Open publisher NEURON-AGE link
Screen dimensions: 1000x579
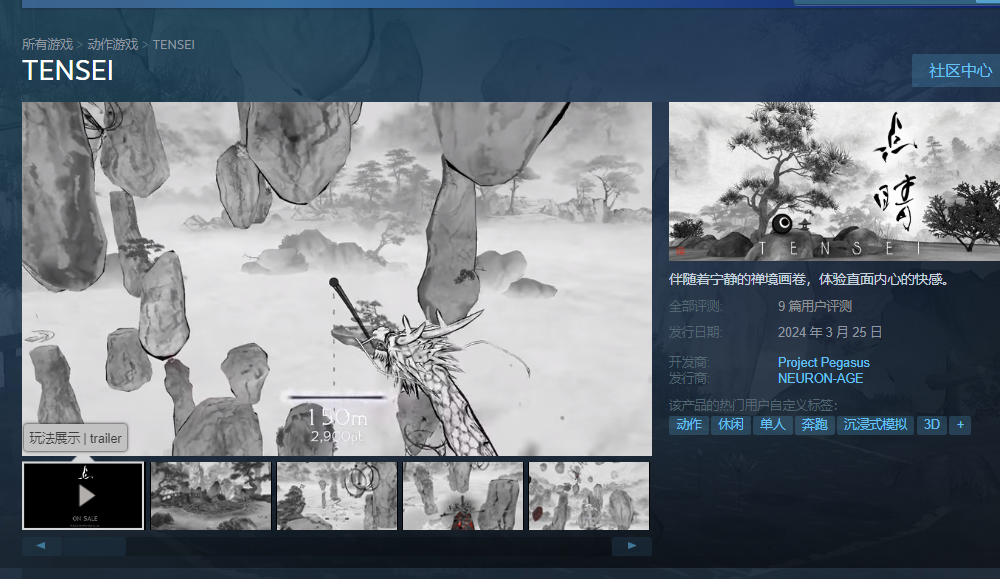click(x=820, y=378)
